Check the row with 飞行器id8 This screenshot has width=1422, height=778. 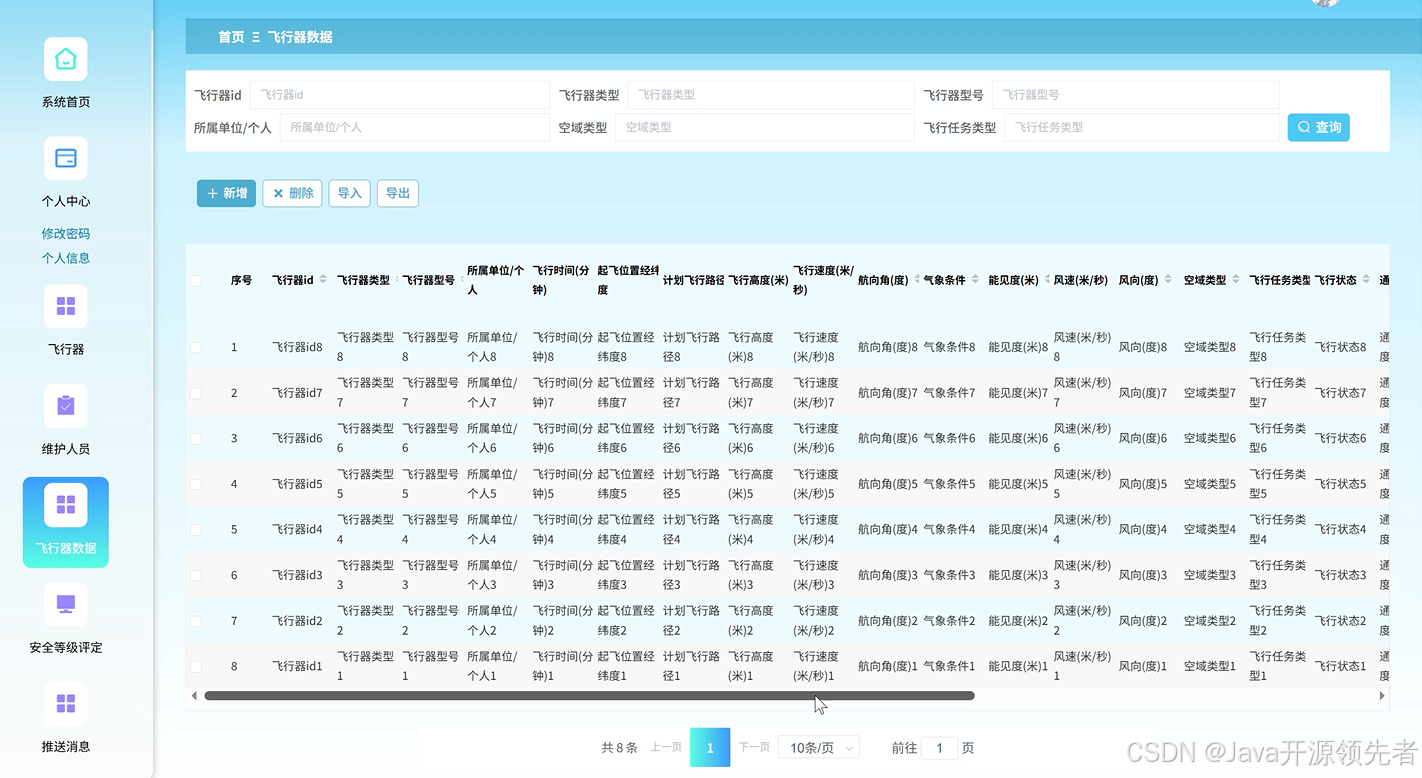point(196,347)
